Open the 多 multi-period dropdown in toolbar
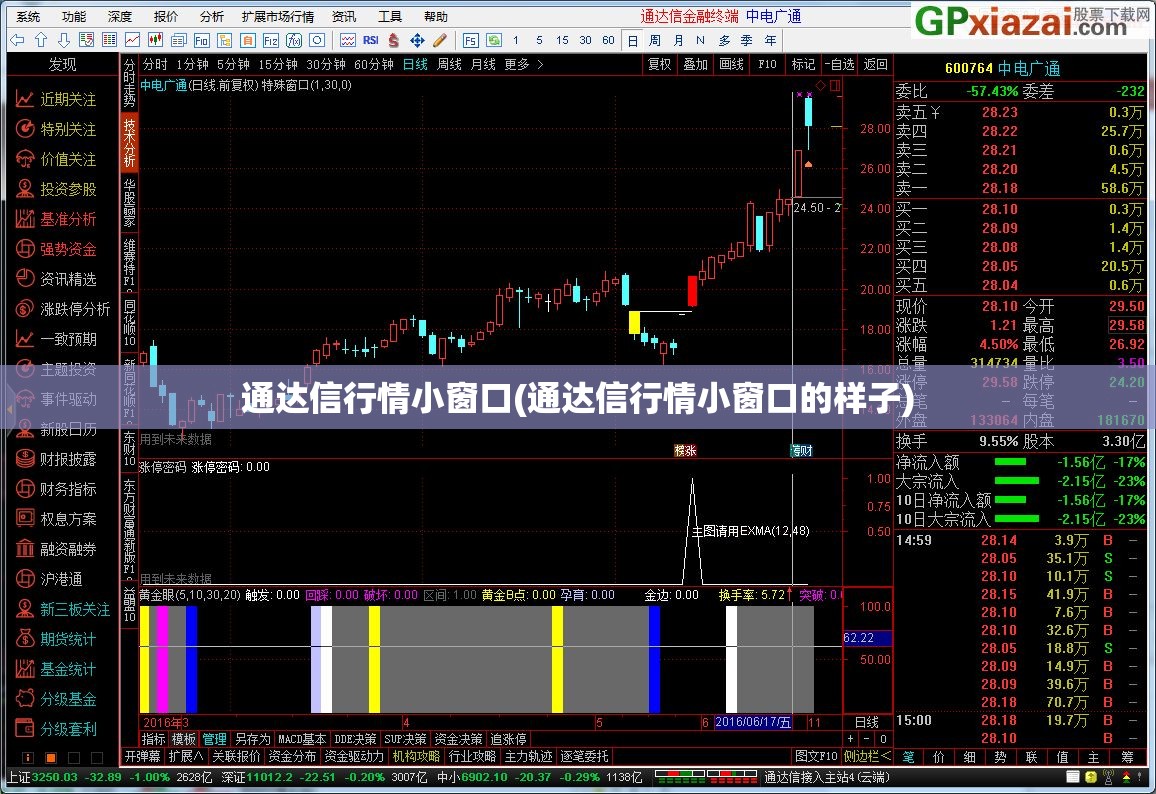This screenshot has width=1156, height=794. 724,41
